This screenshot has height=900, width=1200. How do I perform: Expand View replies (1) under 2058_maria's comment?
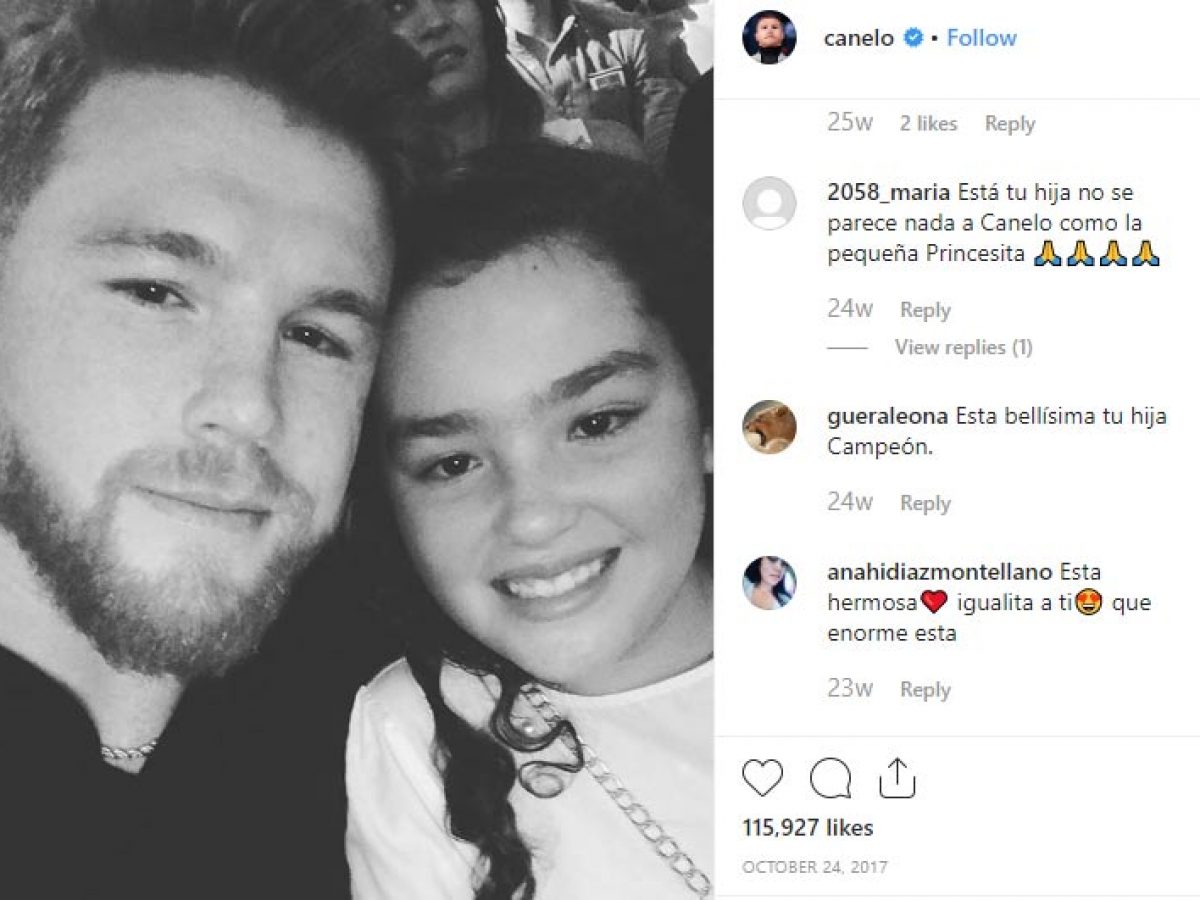click(964, 348)
